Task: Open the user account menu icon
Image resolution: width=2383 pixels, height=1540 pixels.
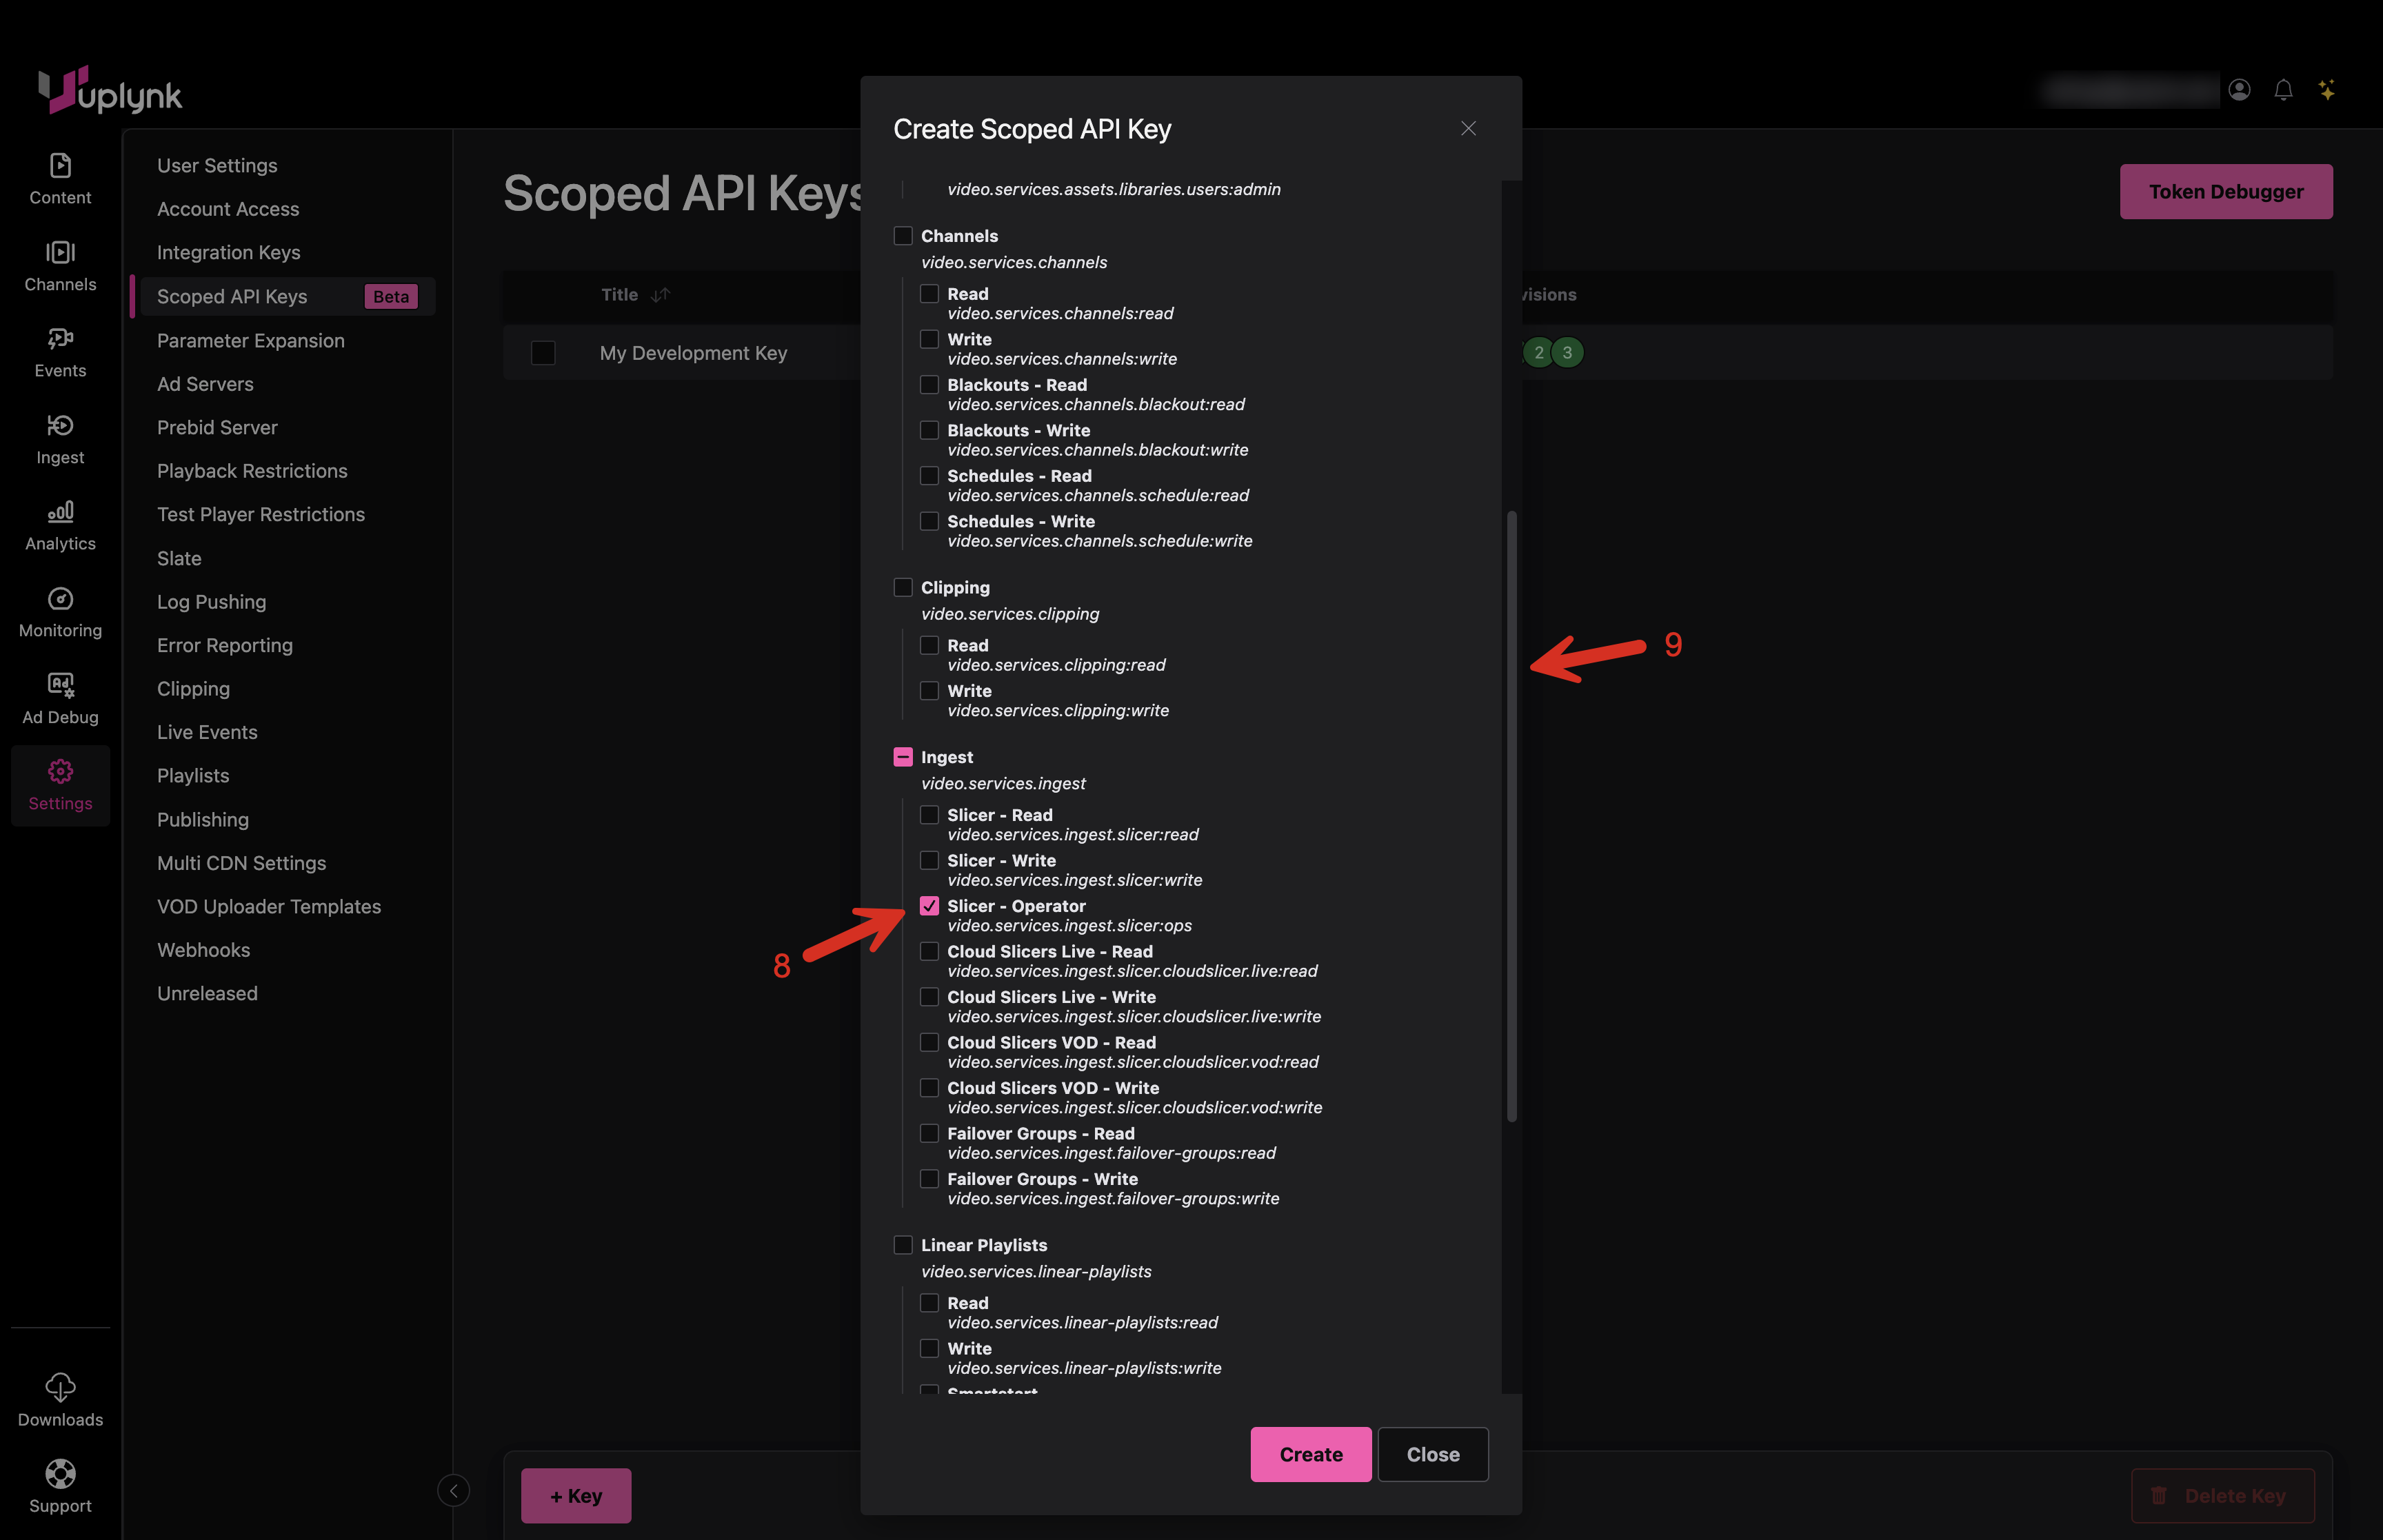Action: [x=2239, y=90]
